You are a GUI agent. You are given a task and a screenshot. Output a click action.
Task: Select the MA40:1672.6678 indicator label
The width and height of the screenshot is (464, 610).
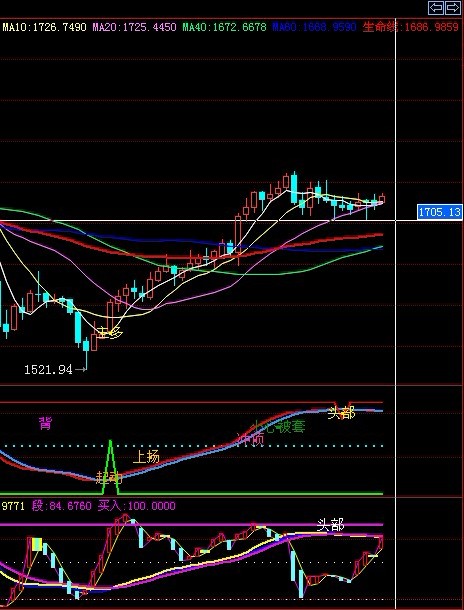tap(224, 27)
